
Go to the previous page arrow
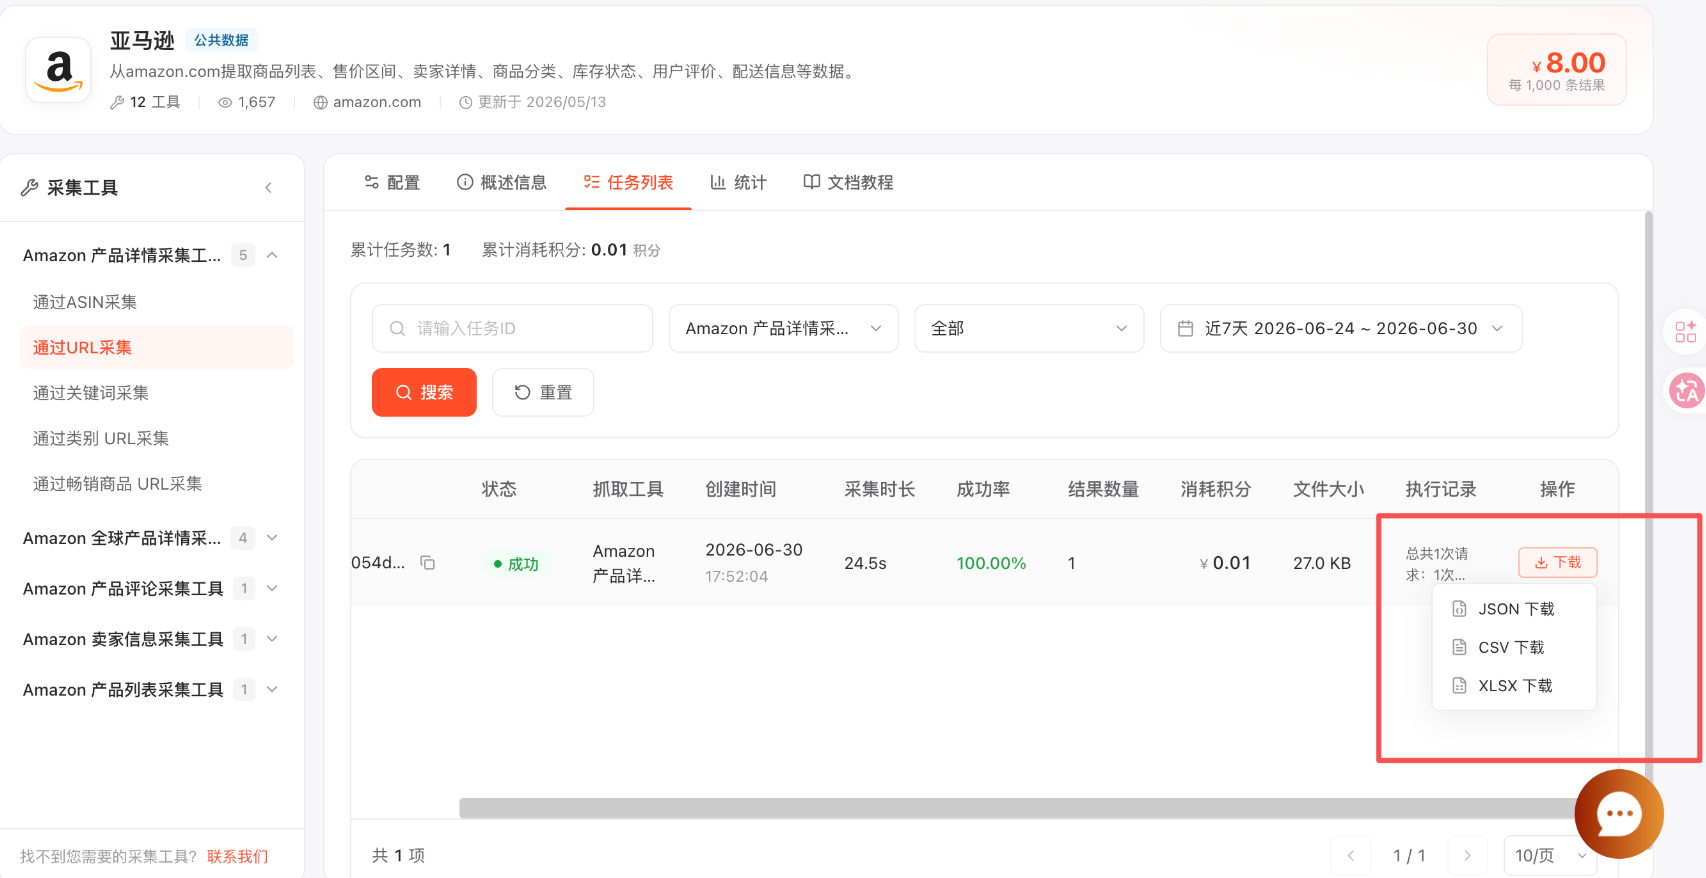click(1351, 856)
